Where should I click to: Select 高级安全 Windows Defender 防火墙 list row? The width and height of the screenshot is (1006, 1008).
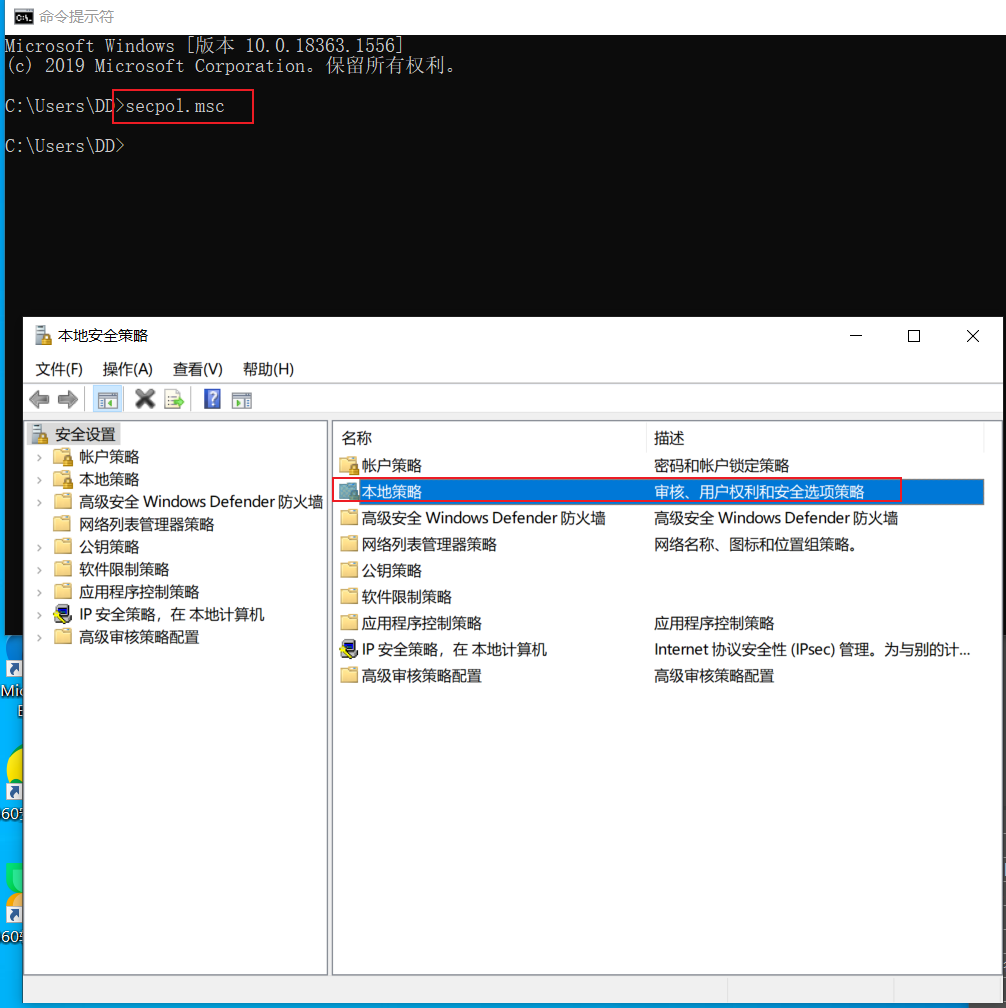(660, 518)
